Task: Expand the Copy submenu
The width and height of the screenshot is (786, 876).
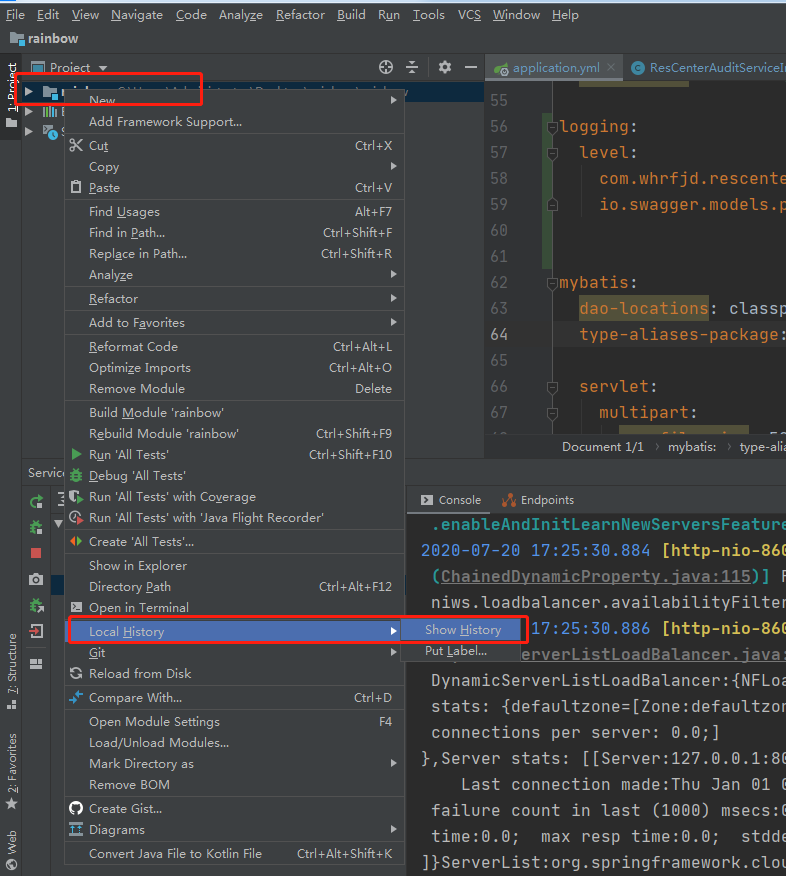Action: [x=234, y=167]
